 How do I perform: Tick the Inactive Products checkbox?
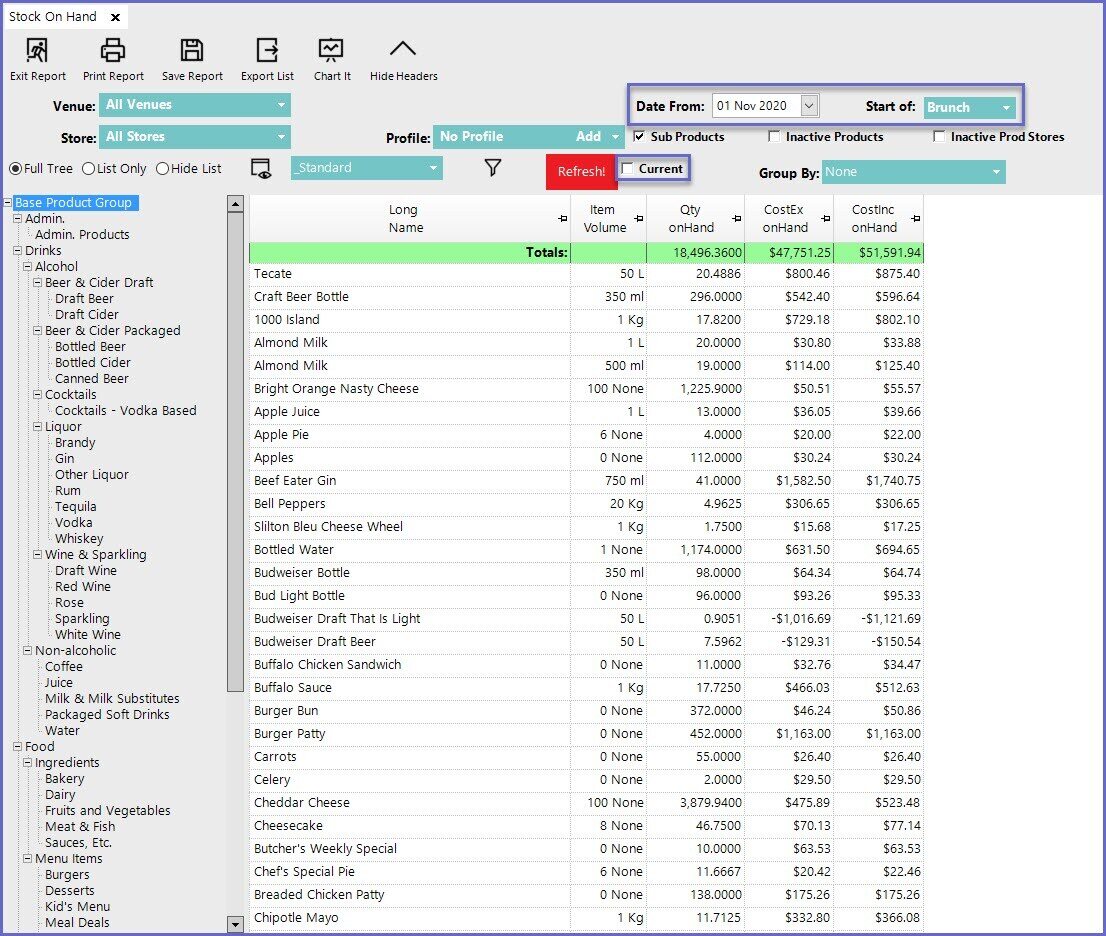[x=774, y=137]
